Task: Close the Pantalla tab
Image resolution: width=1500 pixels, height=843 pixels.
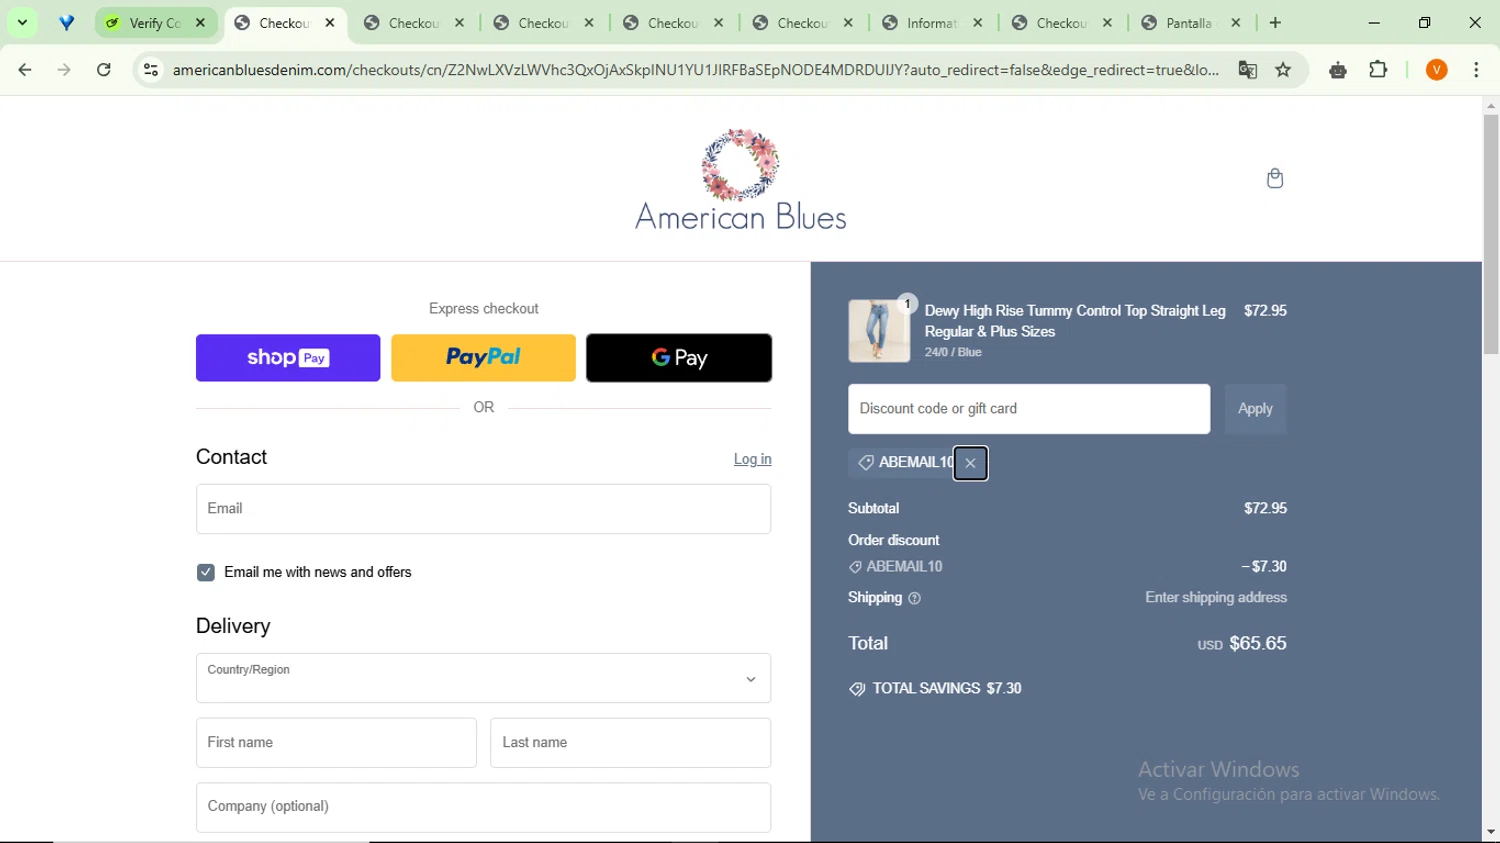Action: click(x=1236, y=22)
